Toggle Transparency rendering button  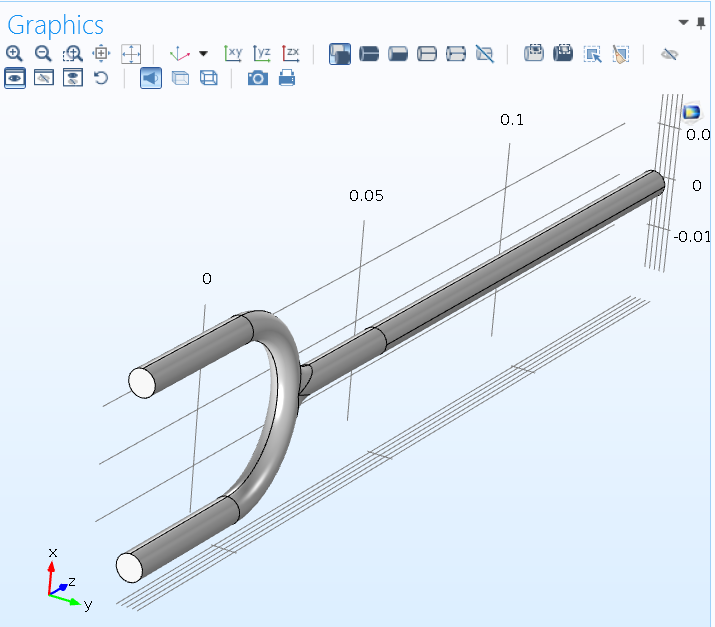point(180,78)
